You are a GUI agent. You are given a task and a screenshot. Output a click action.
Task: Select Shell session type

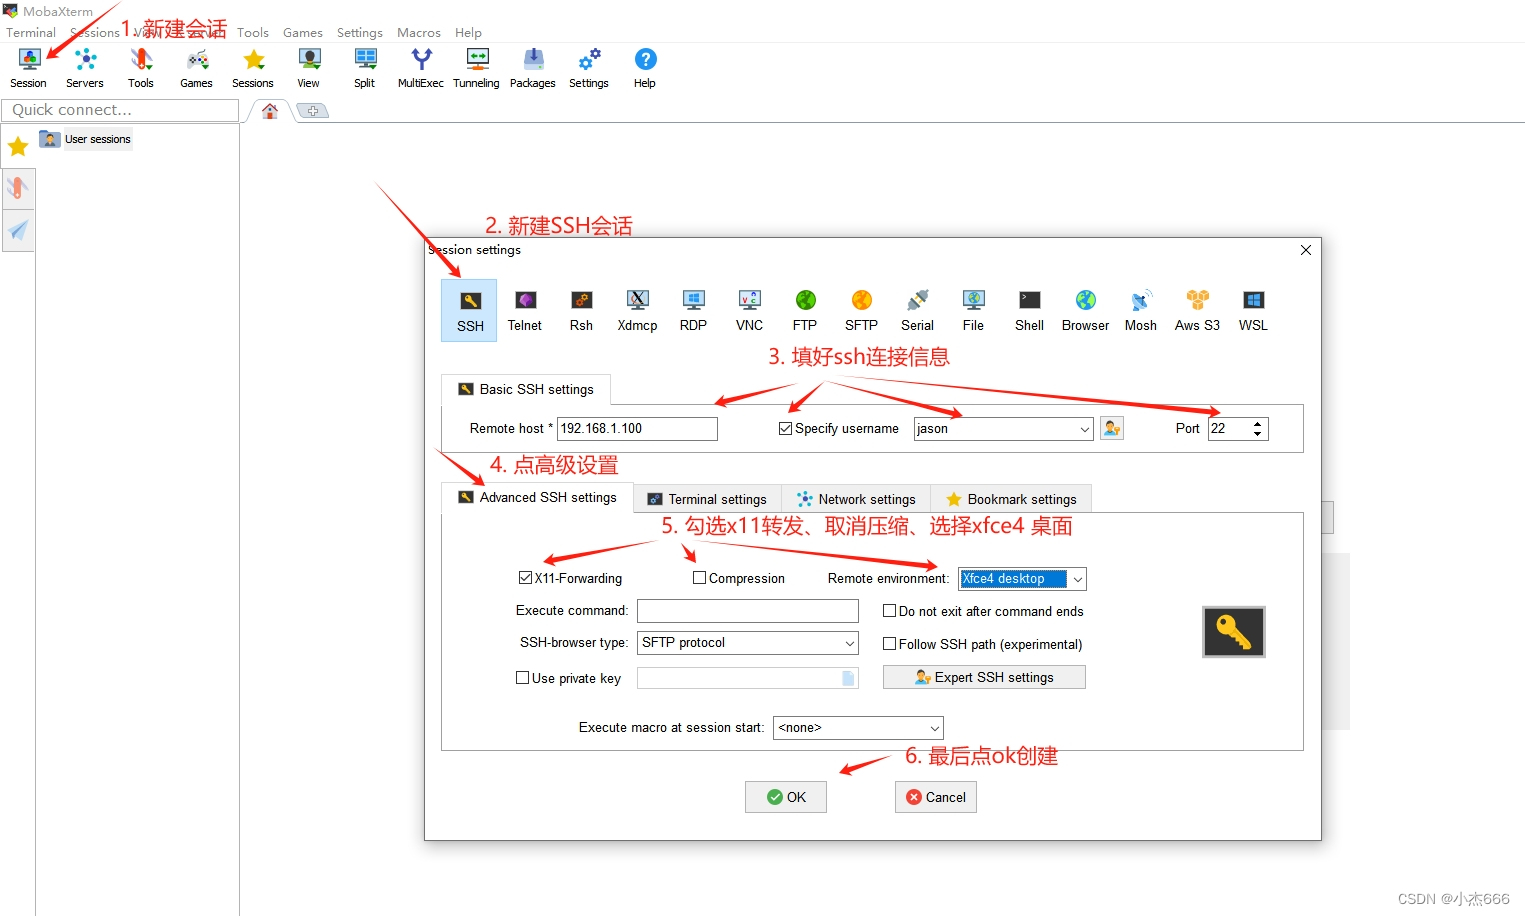(x=1029, y=311)
